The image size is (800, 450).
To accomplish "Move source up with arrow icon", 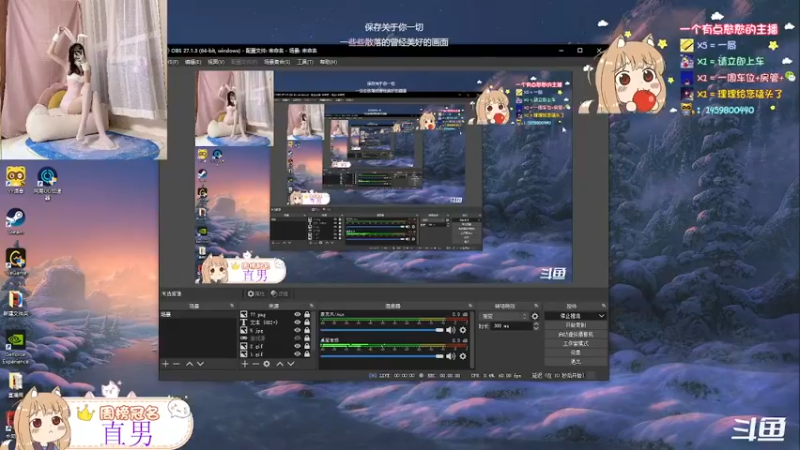I will click(x=280, y=364).
